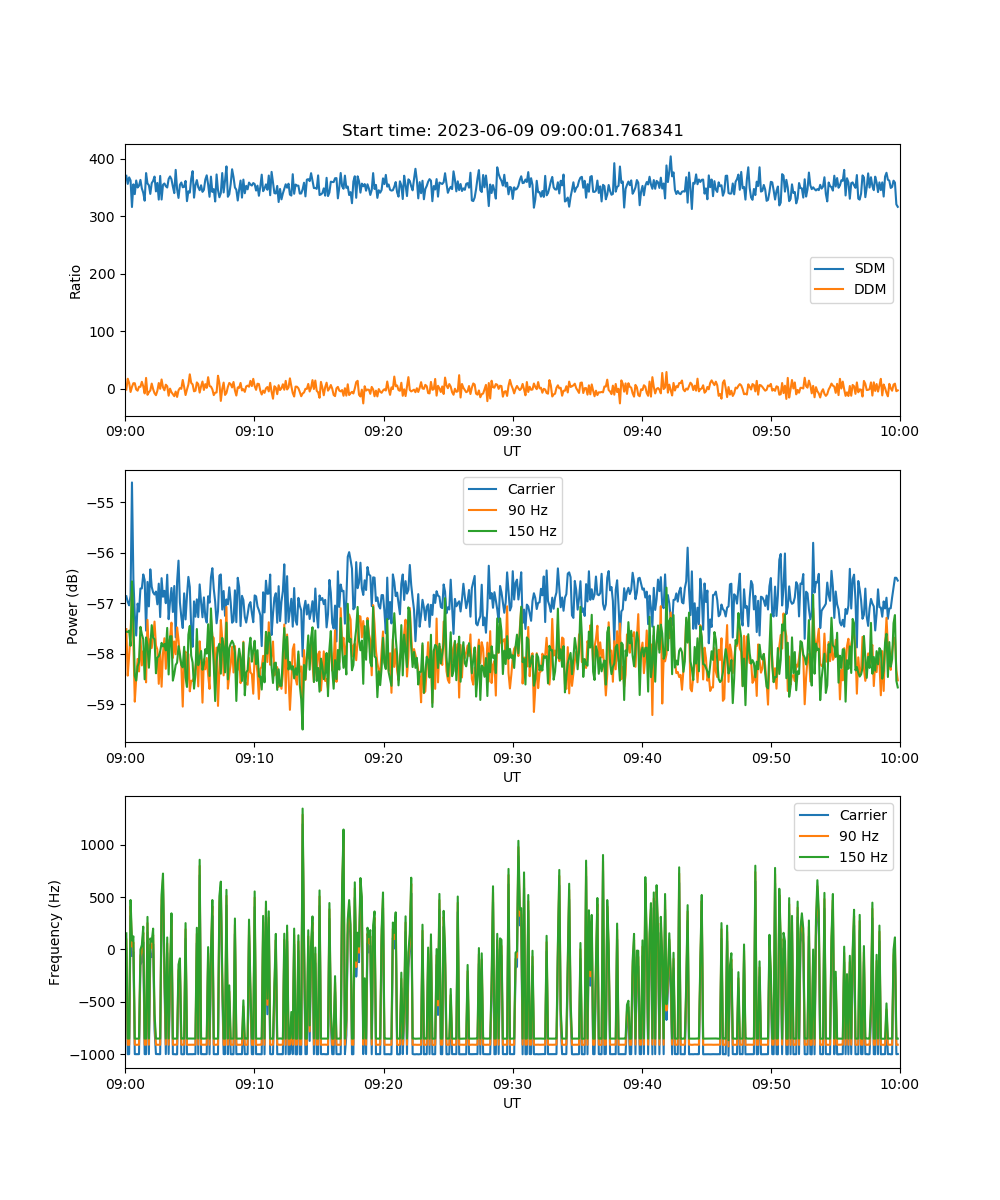
Task: Click the 10:00 tick under the Frequency plot
Action: tap(900, 1083)
